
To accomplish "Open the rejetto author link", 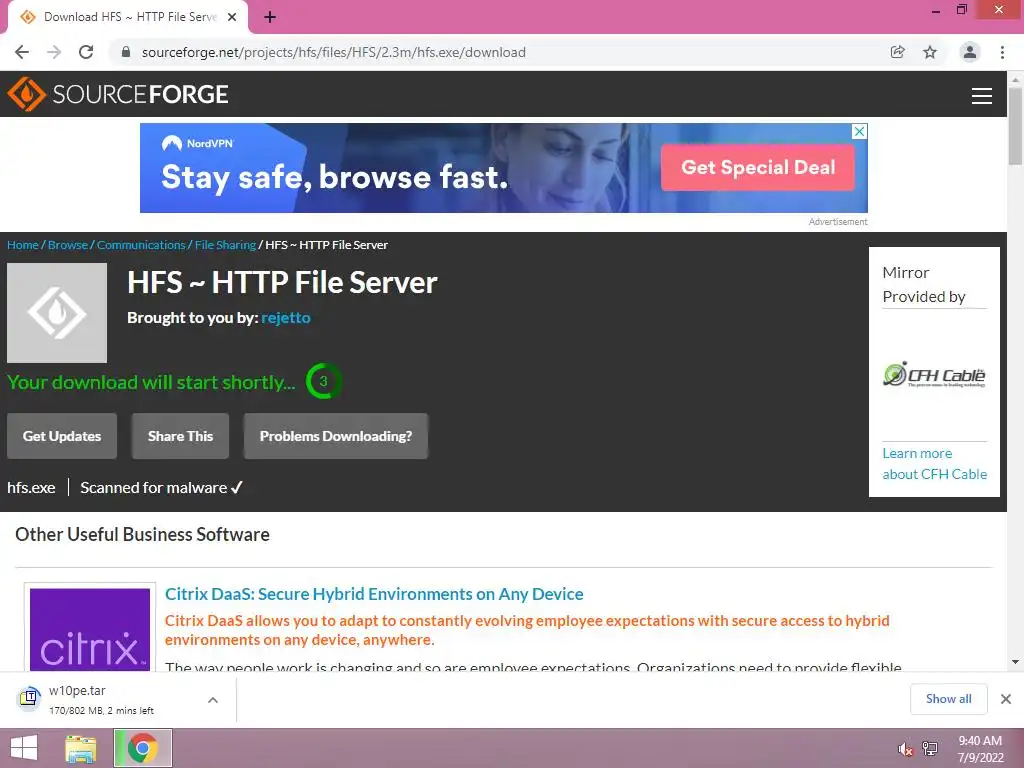I will pyautogui.click(x=285, y=318).
